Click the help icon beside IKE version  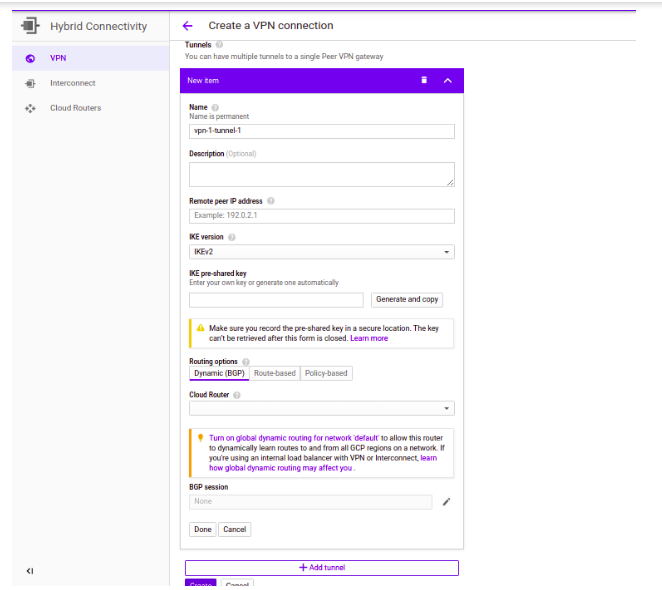(x=232, y=237)
